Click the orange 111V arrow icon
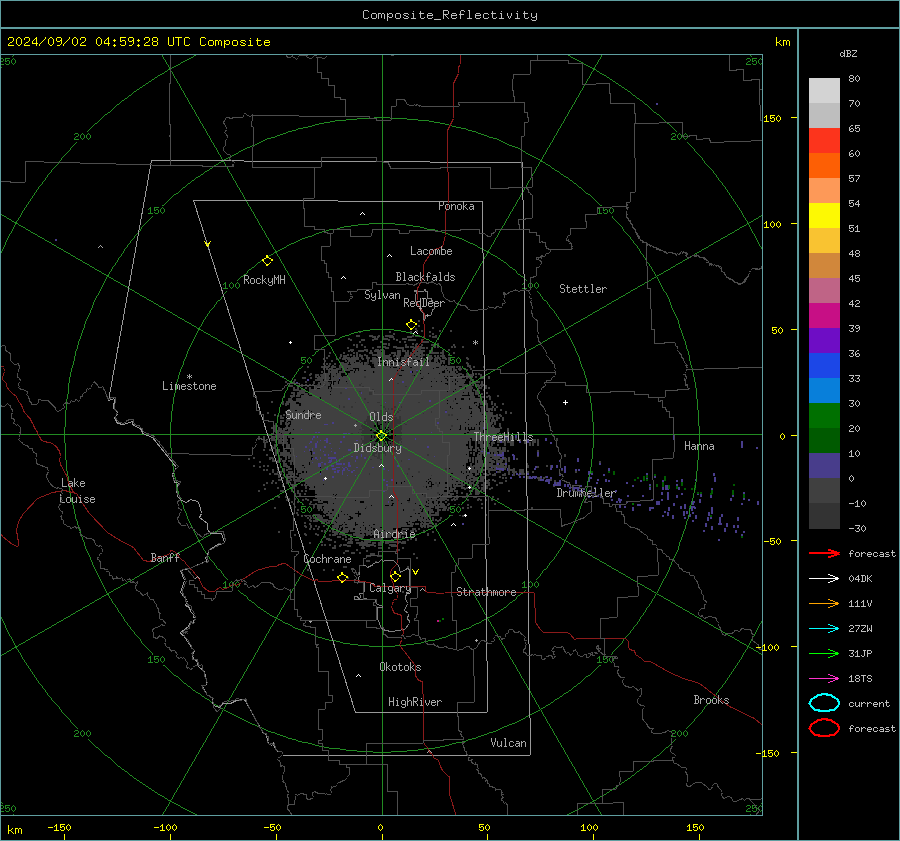900x841 pixels. click(824, 603)
